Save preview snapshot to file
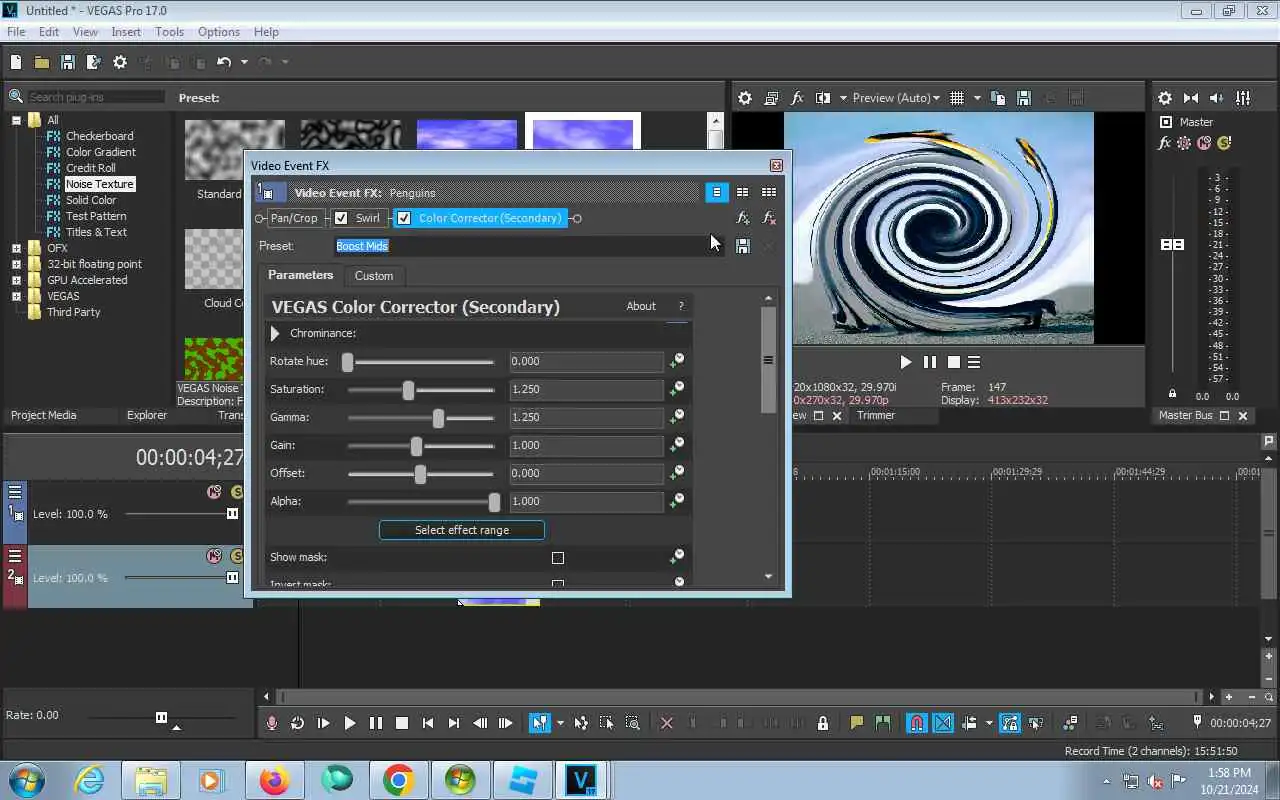Screen dimensions: 1280x800 click(x=1024, y=98)
